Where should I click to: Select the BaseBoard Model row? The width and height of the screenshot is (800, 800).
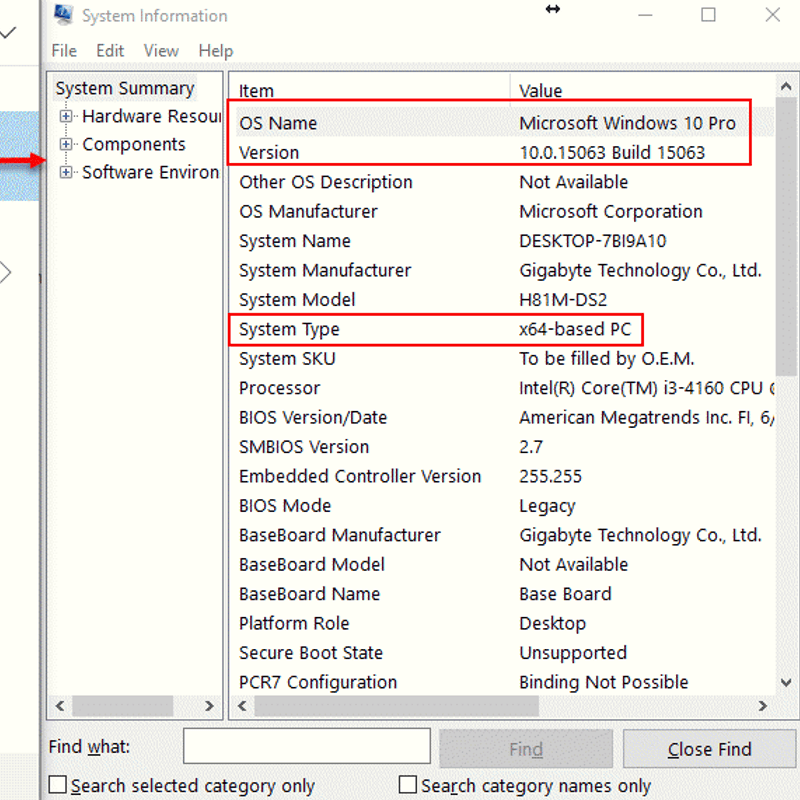(x=505, y=564)
